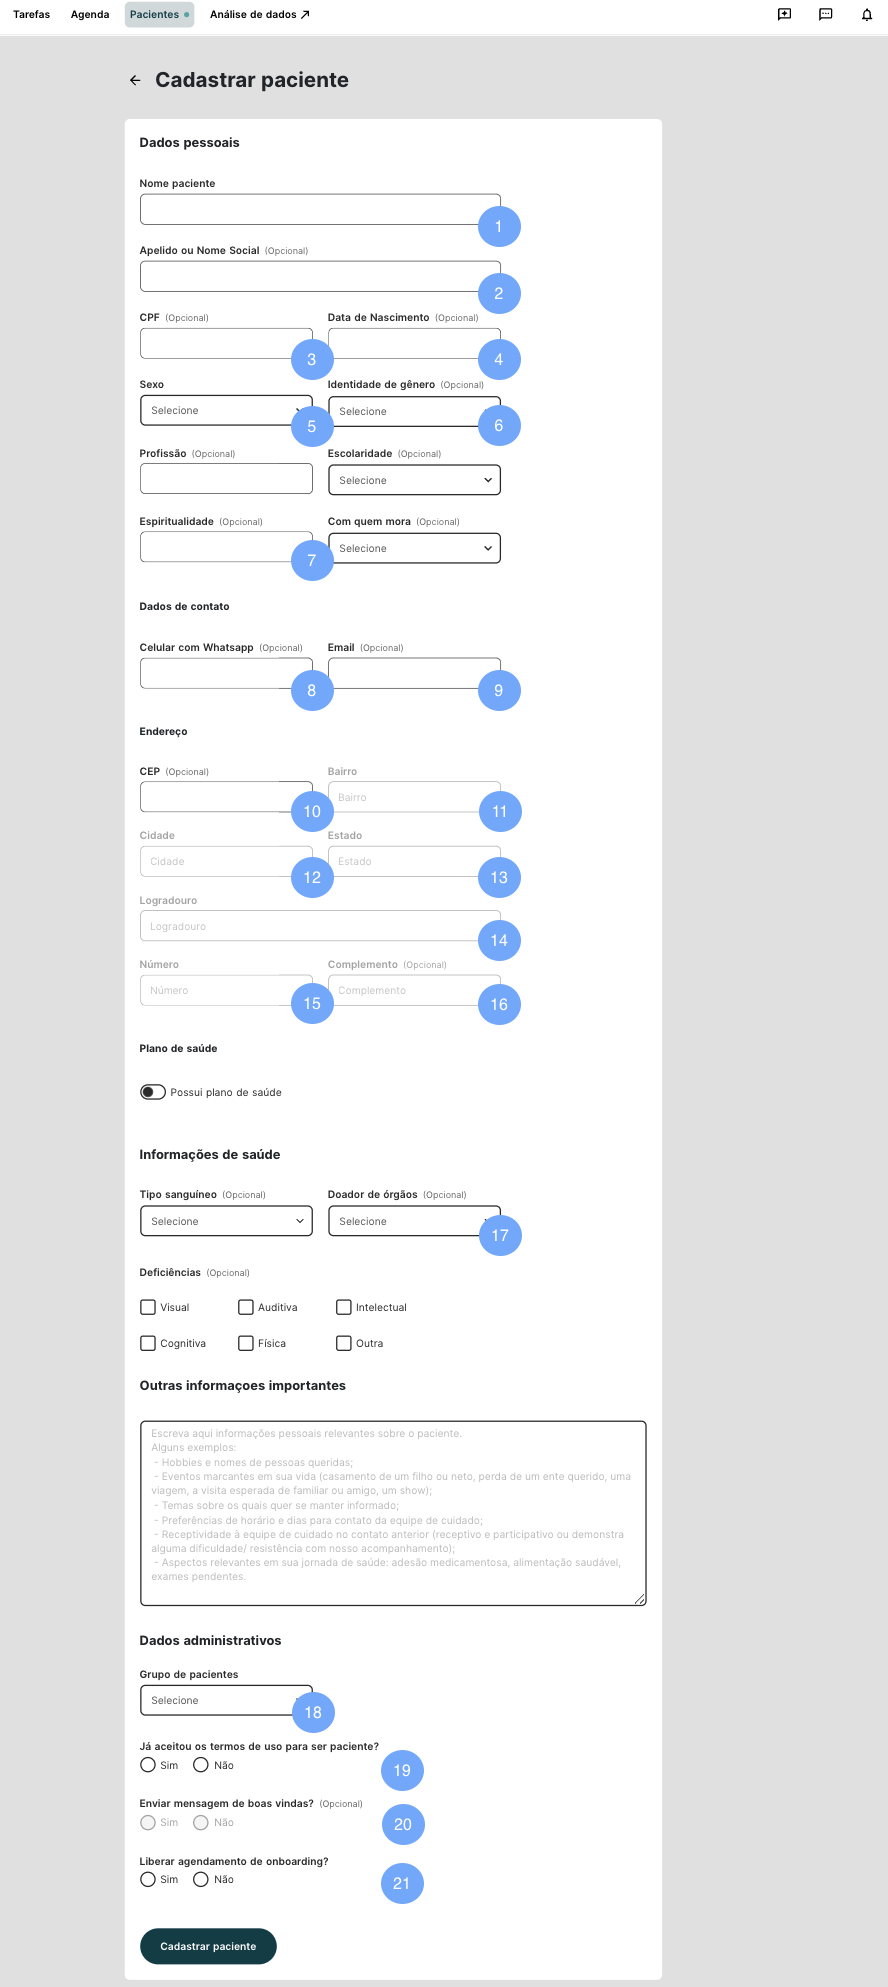Click into the Profissão input field

point(226,478)
